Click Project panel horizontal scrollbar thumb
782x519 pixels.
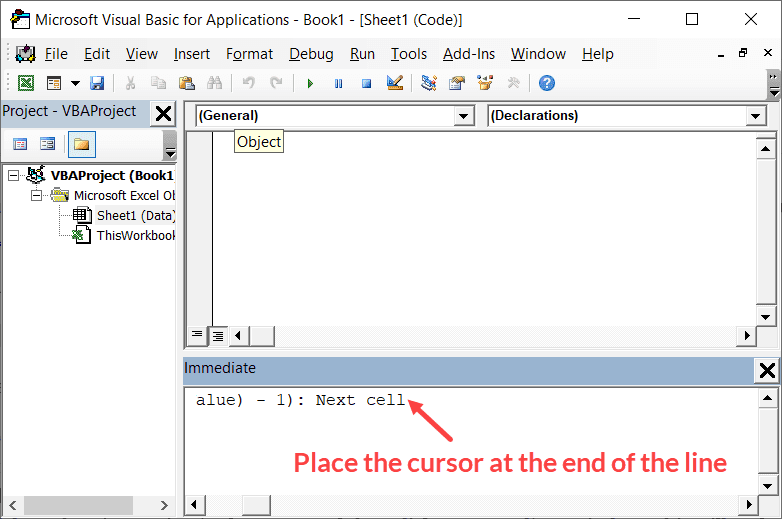(x=78, y=506)
